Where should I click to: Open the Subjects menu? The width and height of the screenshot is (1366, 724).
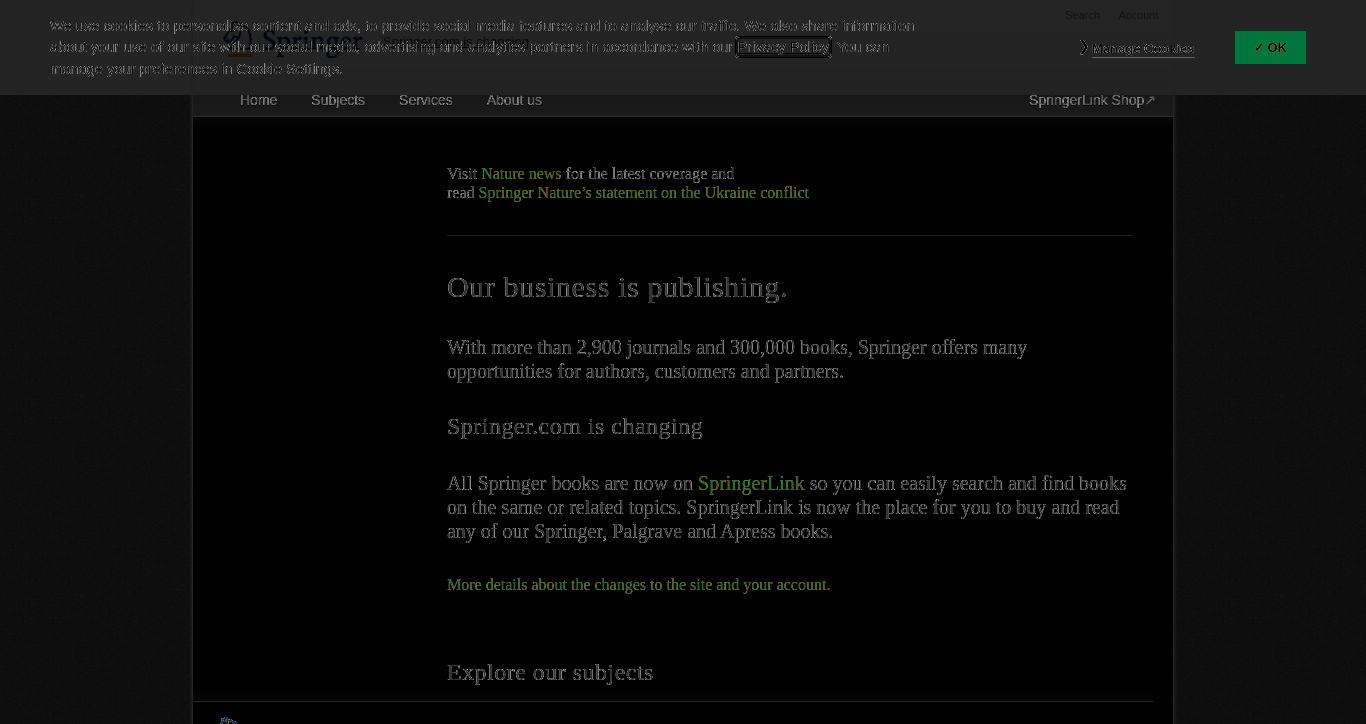338,100
